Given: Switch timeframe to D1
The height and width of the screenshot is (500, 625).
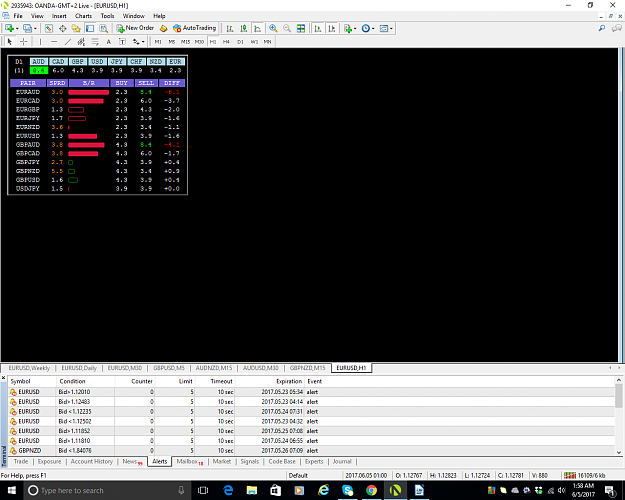Looking at the screenshot, I should [240, 41].
